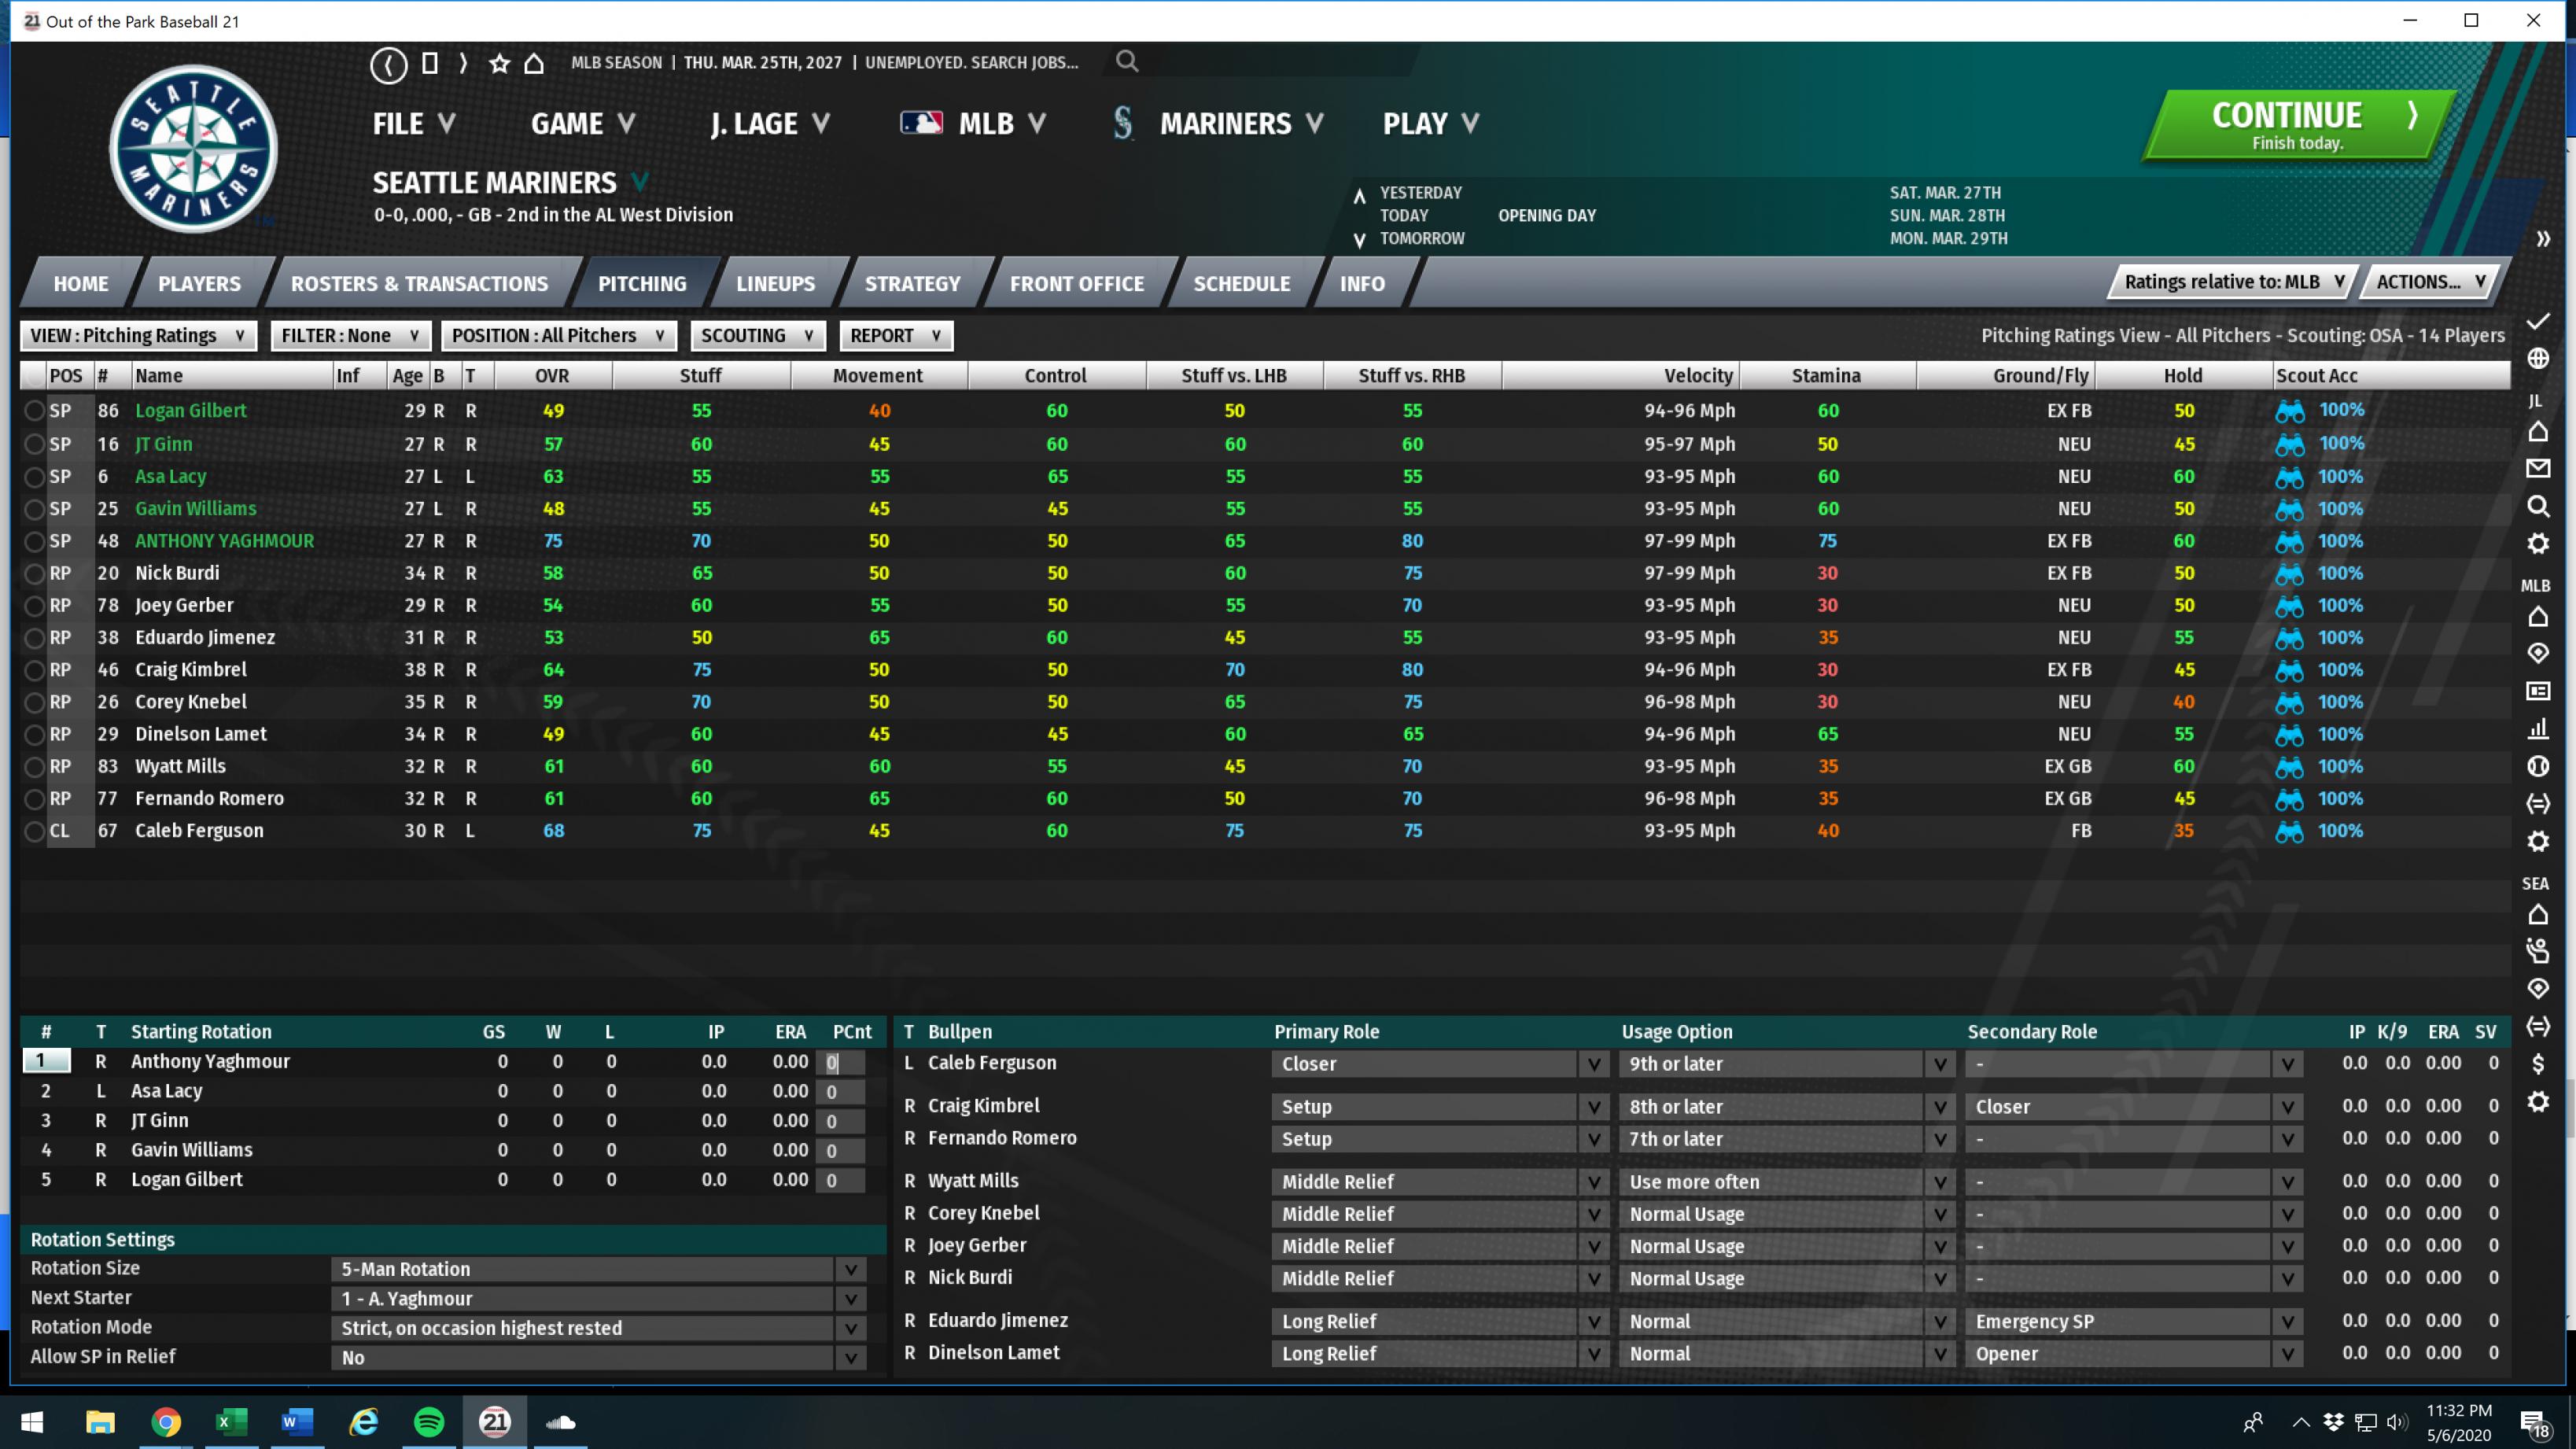Open the globe icon in the right sidebar
The image size is (2576, 1449).
(x=2538, y=358)
